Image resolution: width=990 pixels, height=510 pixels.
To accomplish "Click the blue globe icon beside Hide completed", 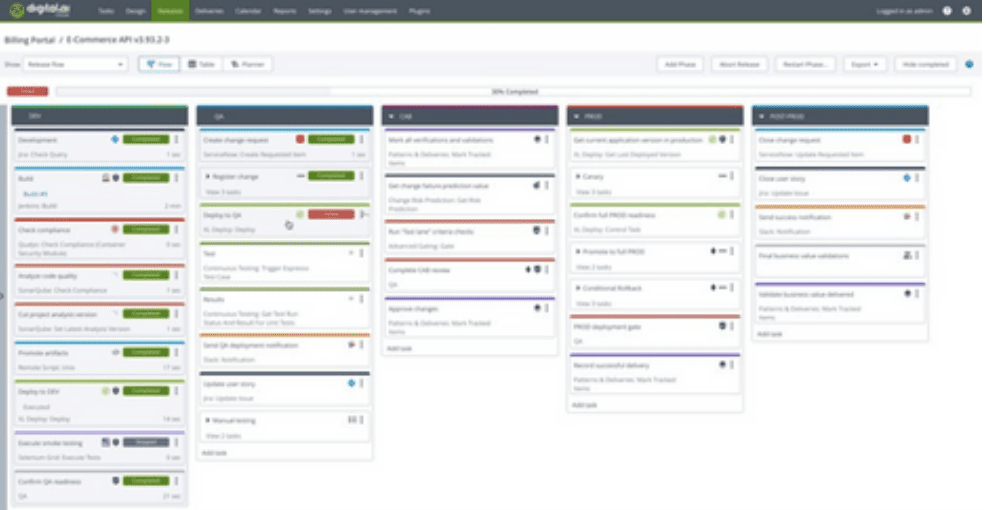I will point(969,64).
